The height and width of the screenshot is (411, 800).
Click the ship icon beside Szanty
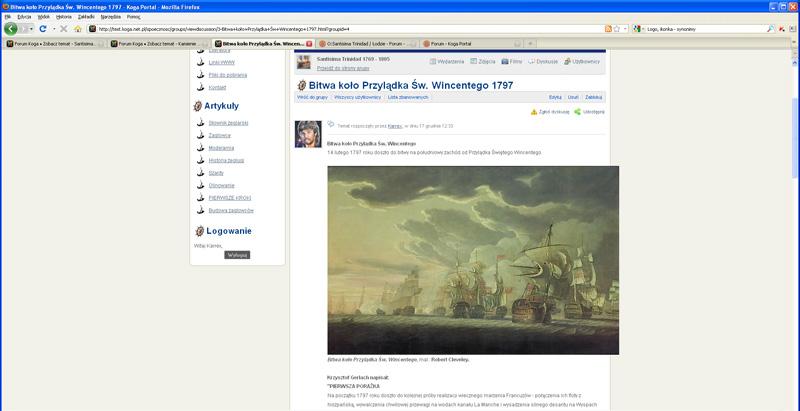200,173
